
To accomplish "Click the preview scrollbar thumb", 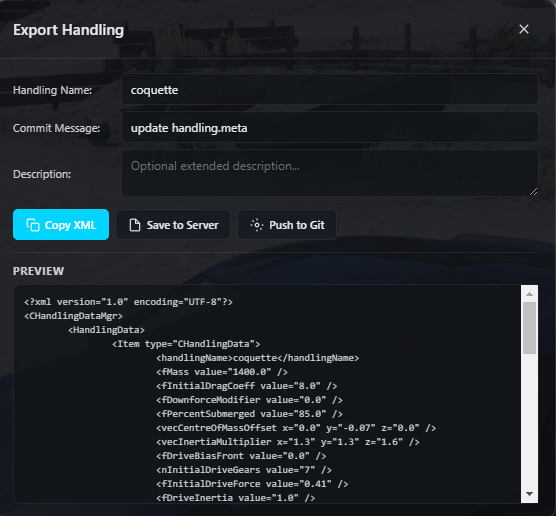I will pos(529,328).
